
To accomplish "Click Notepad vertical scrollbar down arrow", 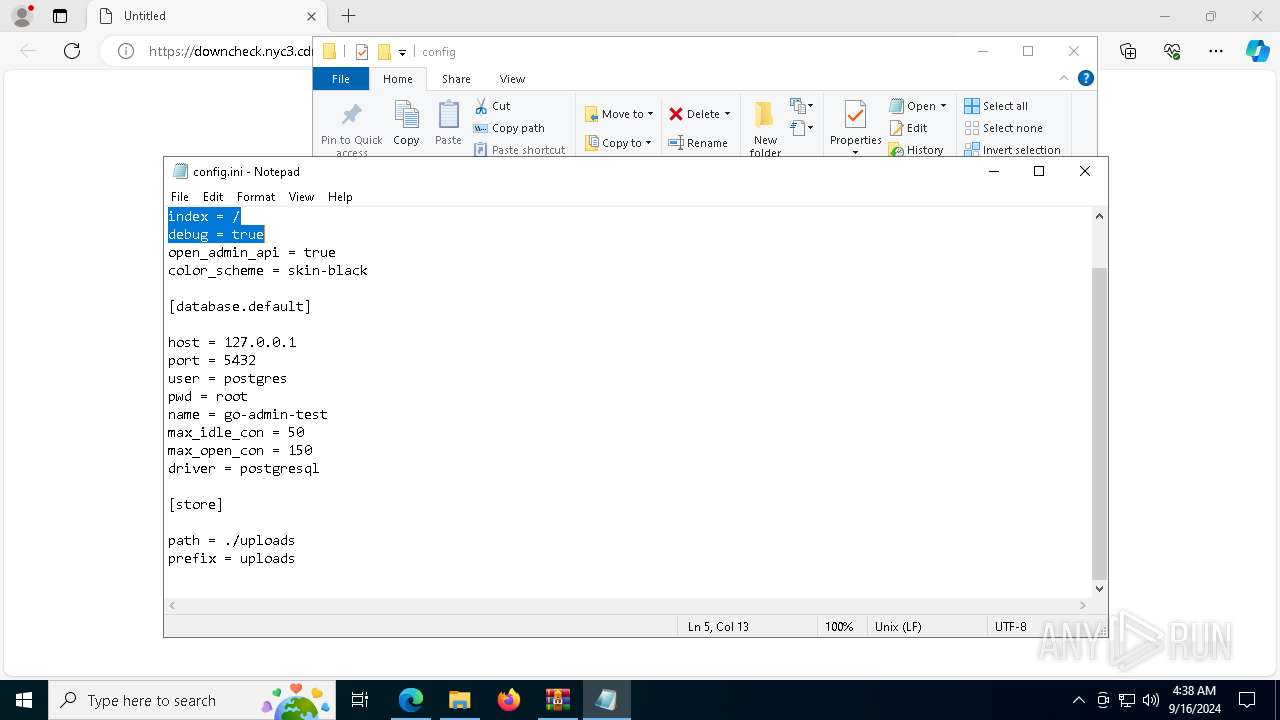I will pos(1099,589).
